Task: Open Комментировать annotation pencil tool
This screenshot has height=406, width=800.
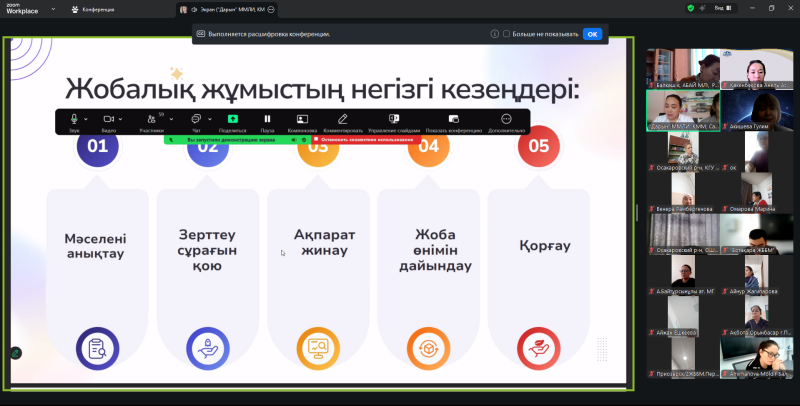Action: click(x=343, y=119)
